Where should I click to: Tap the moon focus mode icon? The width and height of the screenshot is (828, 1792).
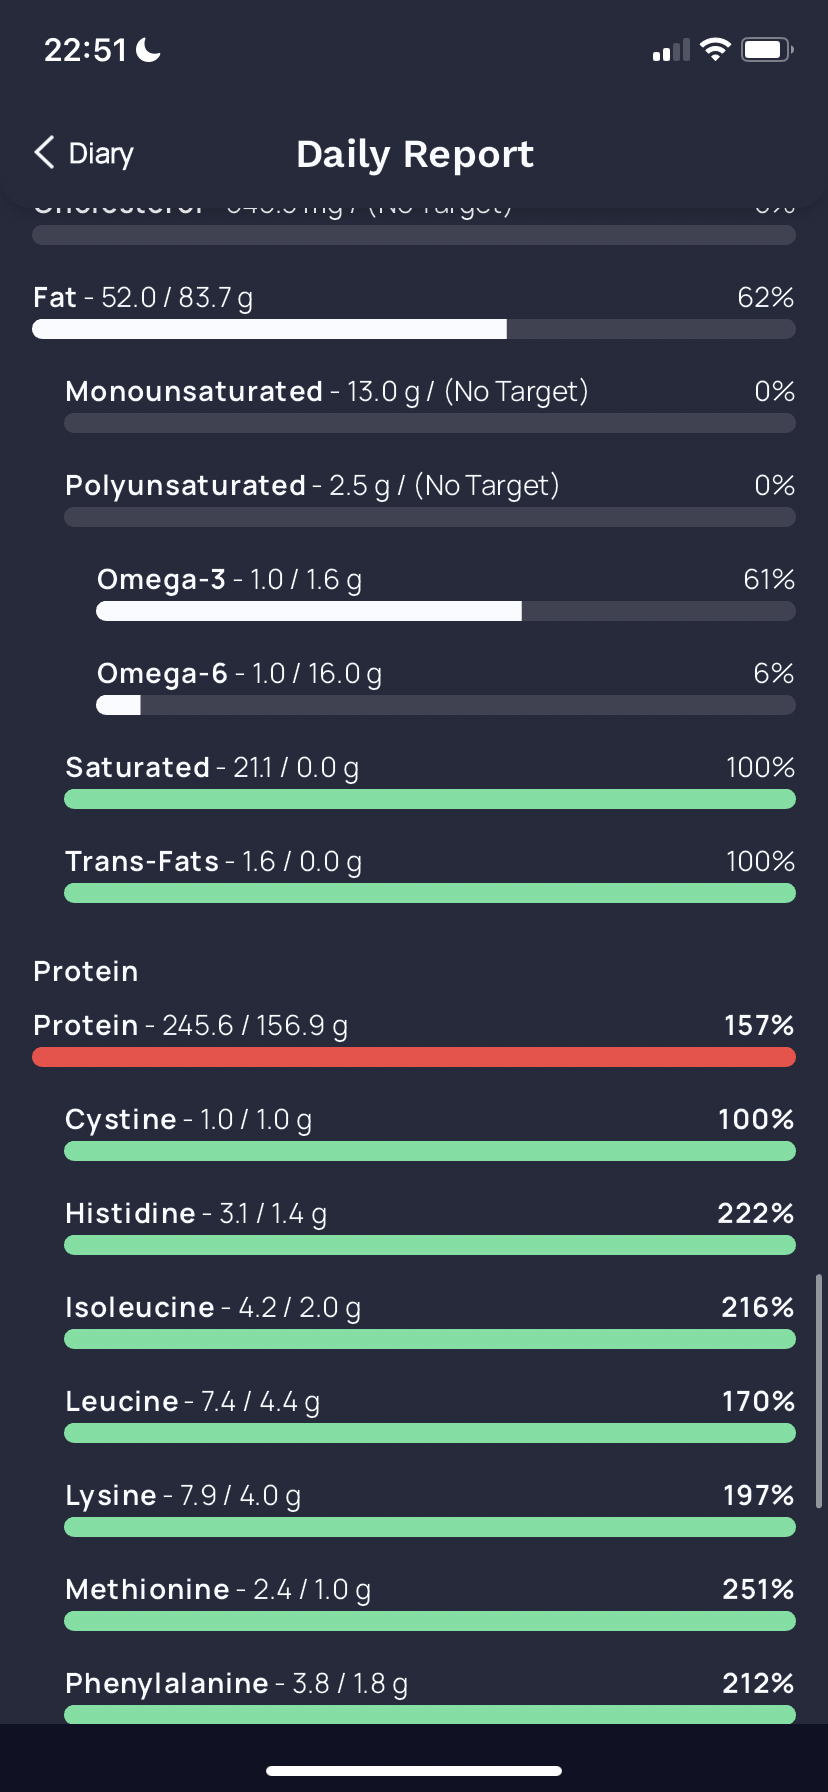(x=148, y=49)
